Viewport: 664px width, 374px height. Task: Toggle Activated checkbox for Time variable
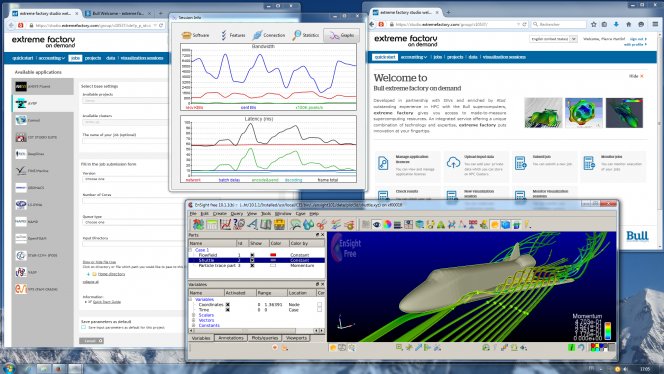coord(227,310)
